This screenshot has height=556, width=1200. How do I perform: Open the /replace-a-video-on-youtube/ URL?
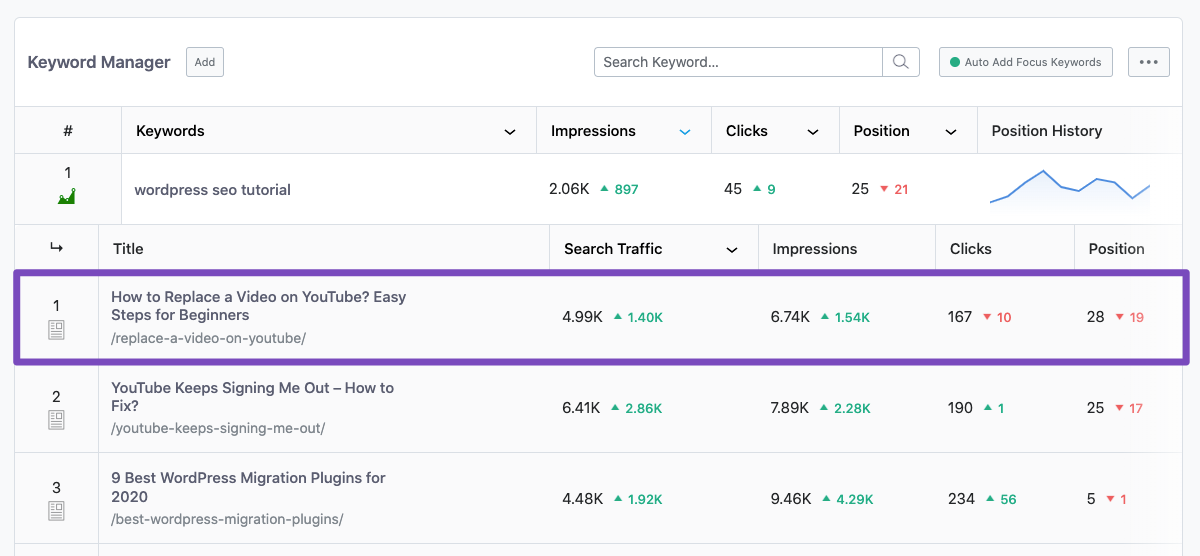pyautogui.click(x=208, y=338)
